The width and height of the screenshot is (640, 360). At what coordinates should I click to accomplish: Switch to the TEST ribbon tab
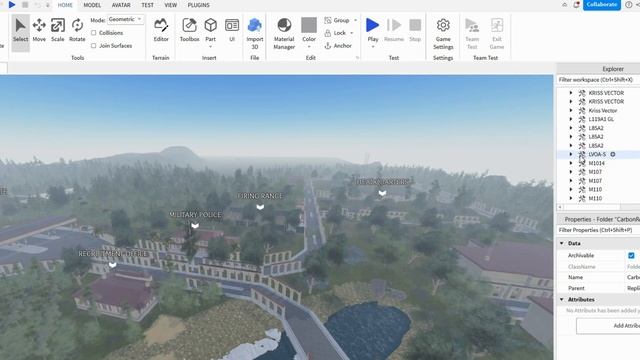click(147, 5)
